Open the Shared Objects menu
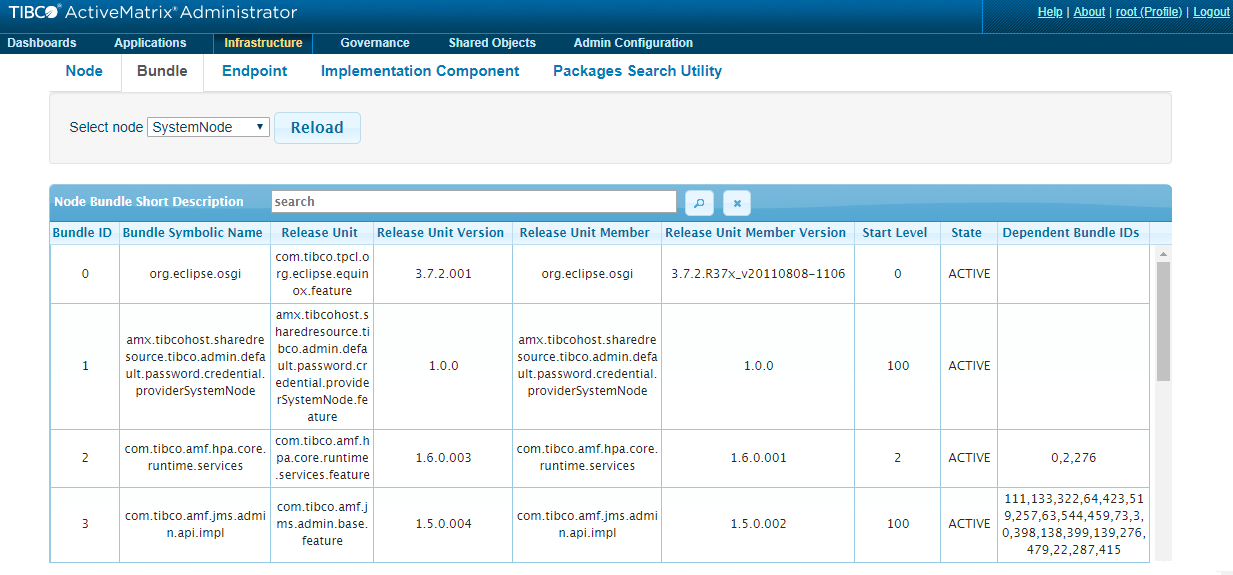This screenshot has width=1233, height=575. [492, 43]
